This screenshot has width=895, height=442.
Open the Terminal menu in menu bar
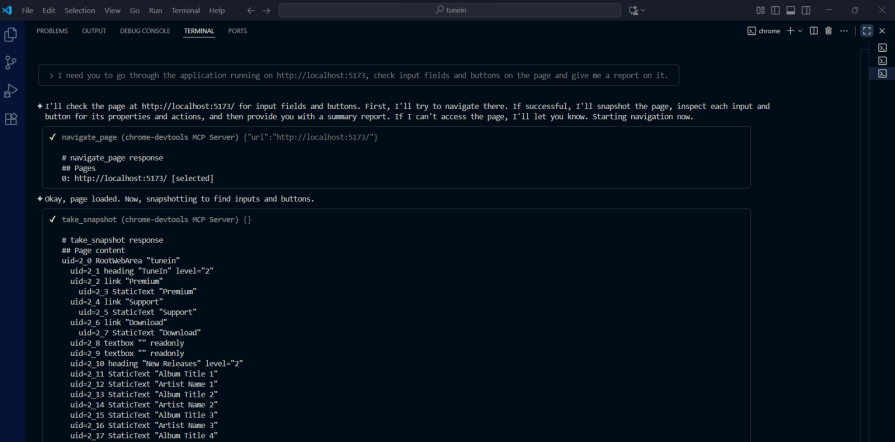185,10
